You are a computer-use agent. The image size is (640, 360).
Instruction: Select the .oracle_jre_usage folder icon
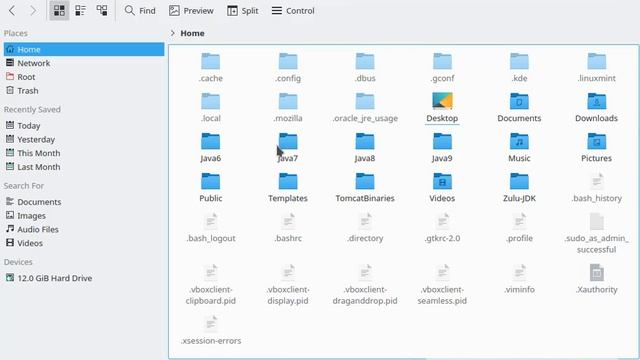[x=365, y=101]
